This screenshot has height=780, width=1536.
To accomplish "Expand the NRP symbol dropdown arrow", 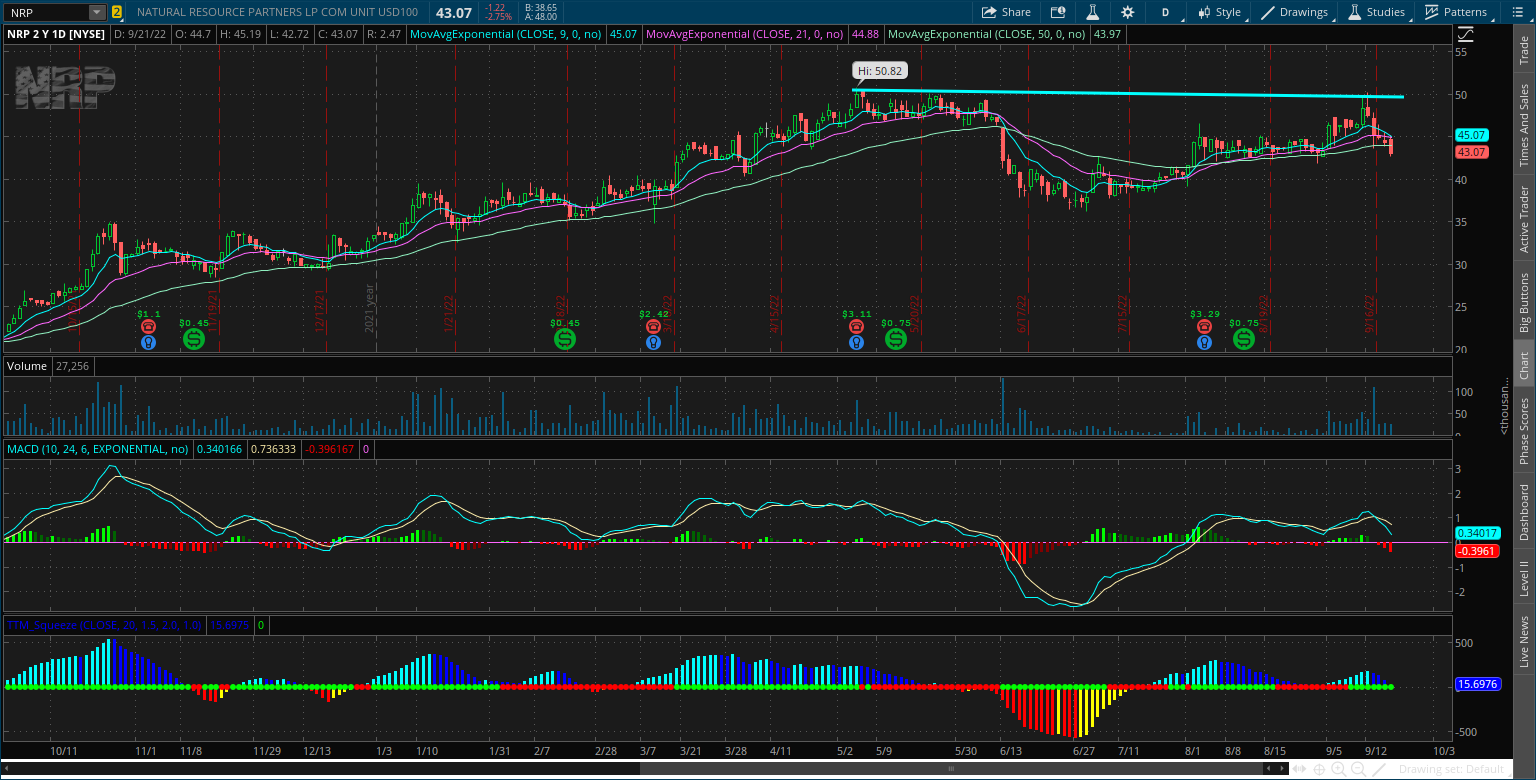I will click(x=97, y=12).
